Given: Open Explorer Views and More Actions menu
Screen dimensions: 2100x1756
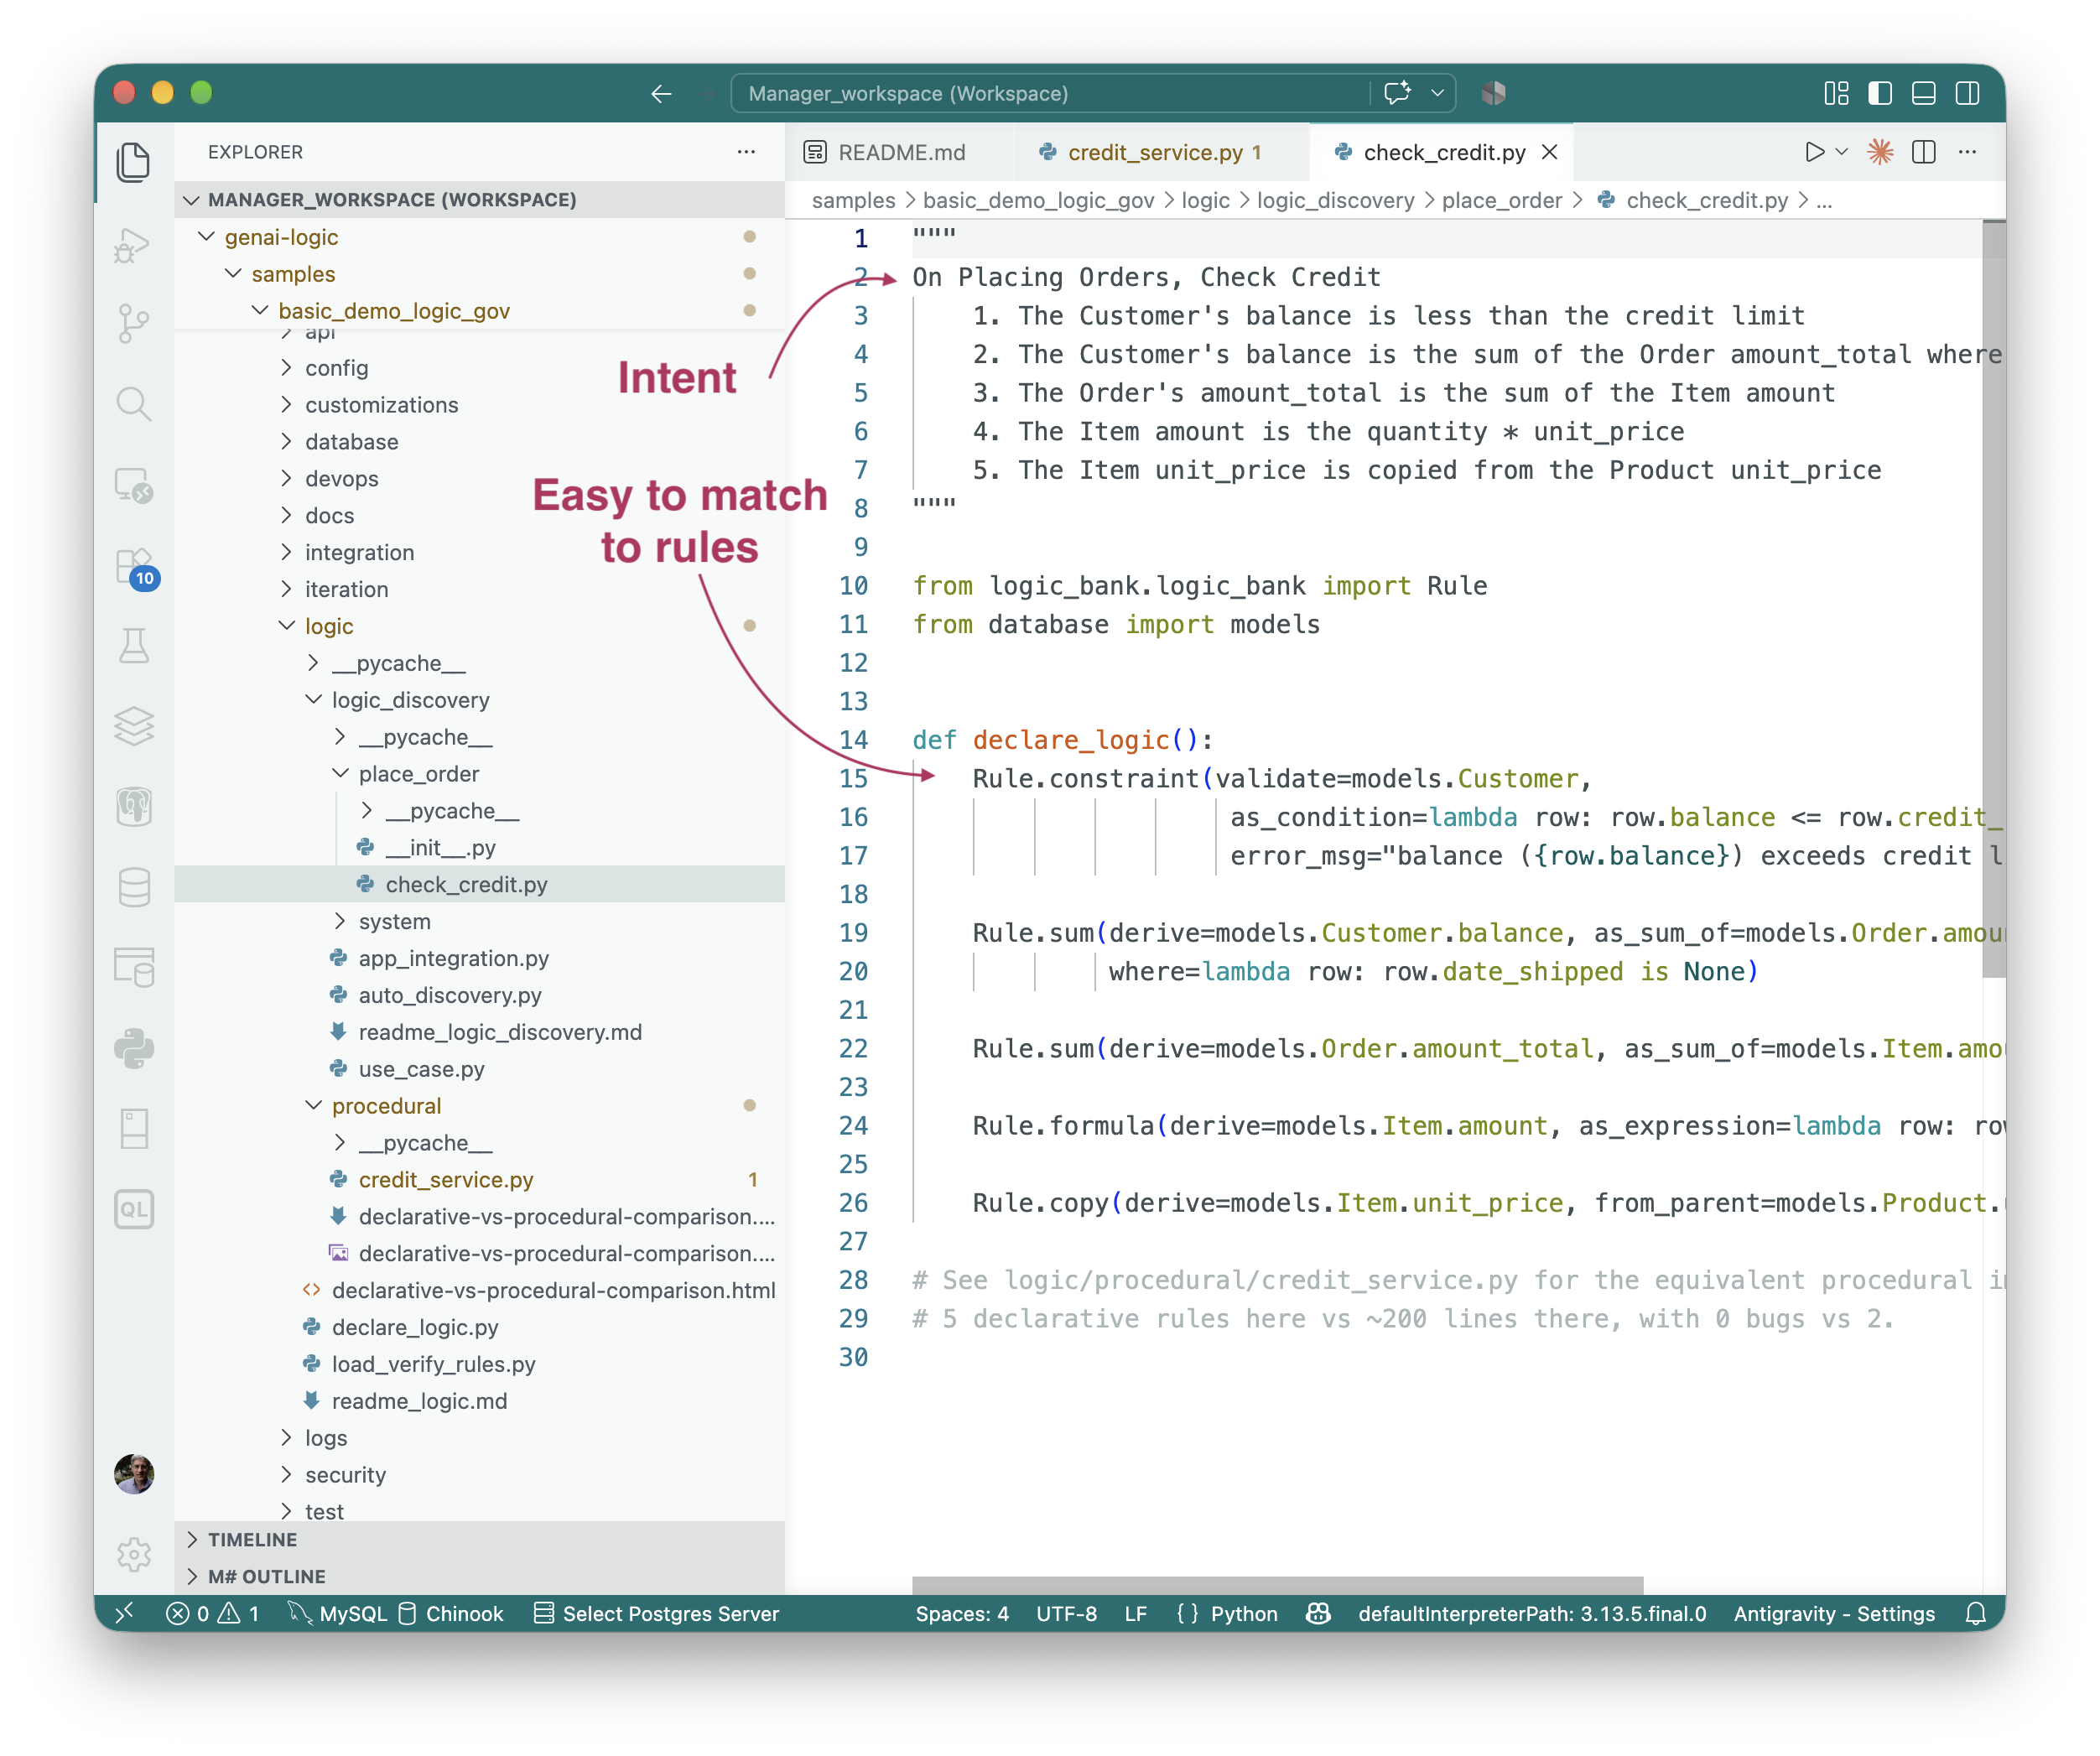Looking at the screenshot, I should coord(746,152).
